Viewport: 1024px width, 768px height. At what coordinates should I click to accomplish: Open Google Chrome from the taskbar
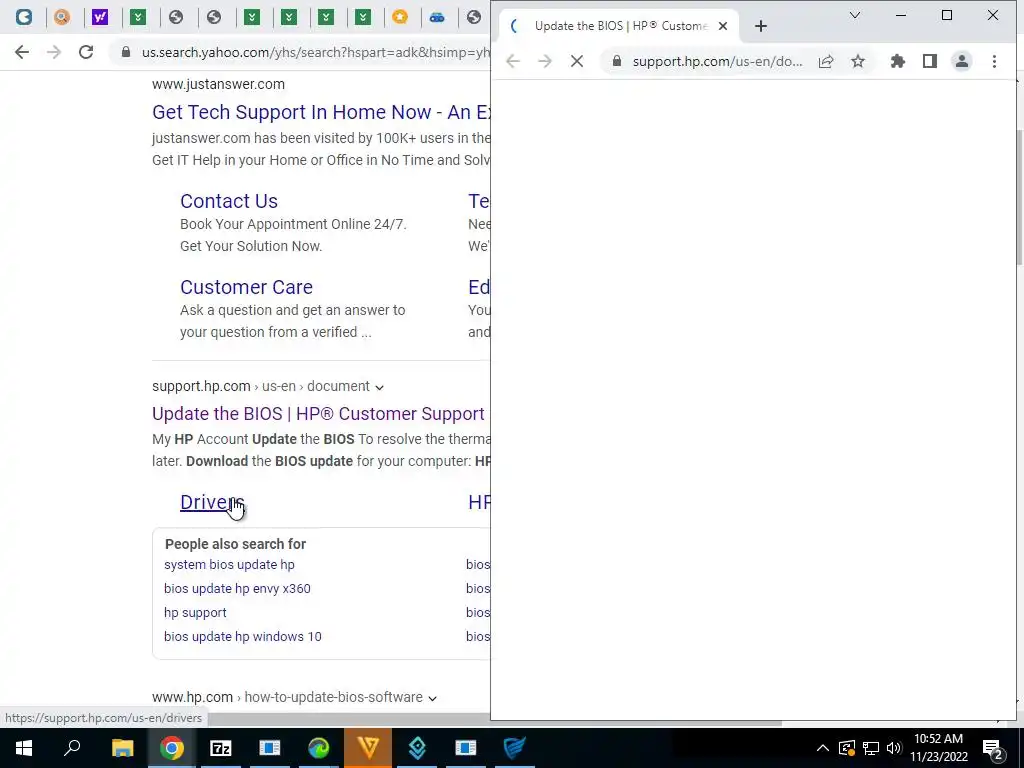click(172, 748)
